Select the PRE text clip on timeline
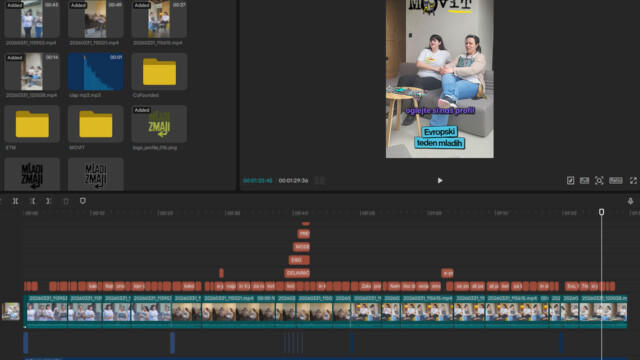 [x=304, y=234]
